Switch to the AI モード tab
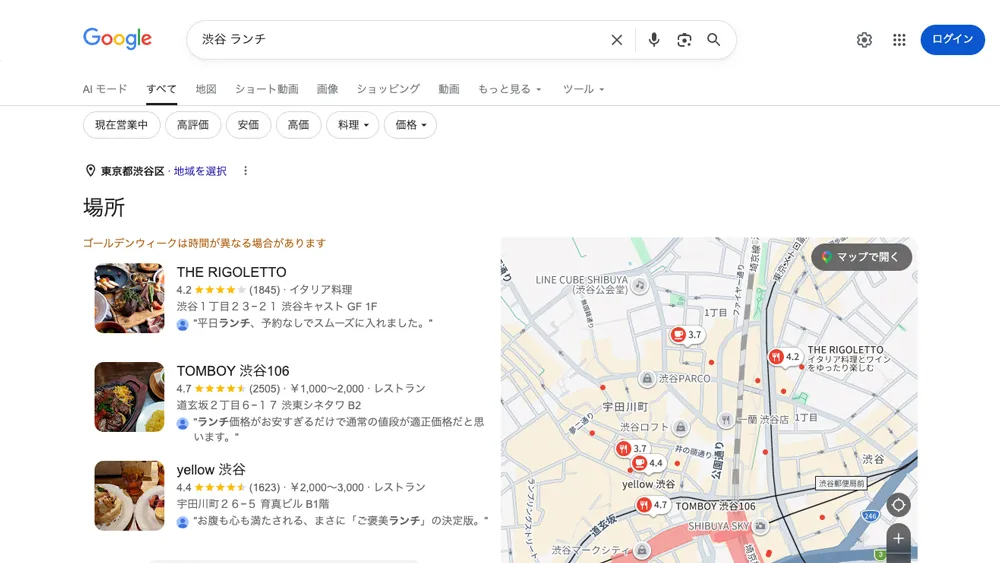This screenshot has width=1000, height=563. [x=105, y=89]
